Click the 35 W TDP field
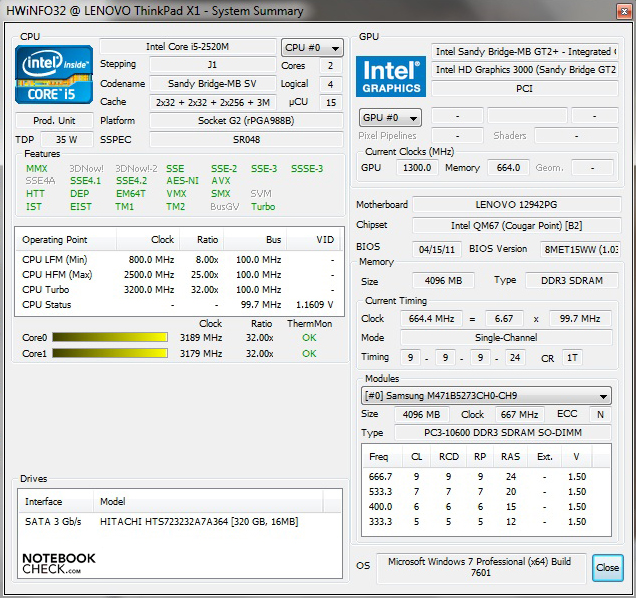Image resolution: width=636 pixels, height=598 pixels. tap(67, 139)
